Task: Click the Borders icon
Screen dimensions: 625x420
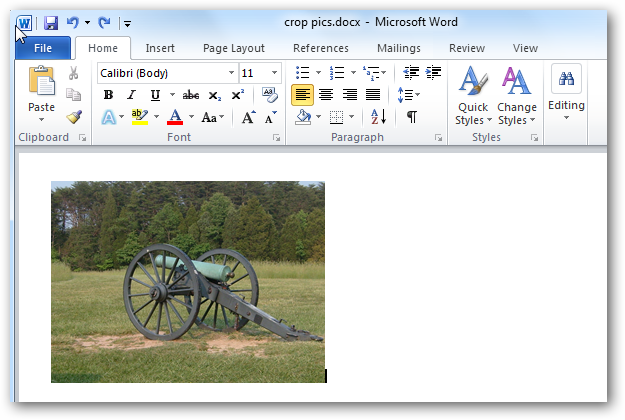Action: 336,117
